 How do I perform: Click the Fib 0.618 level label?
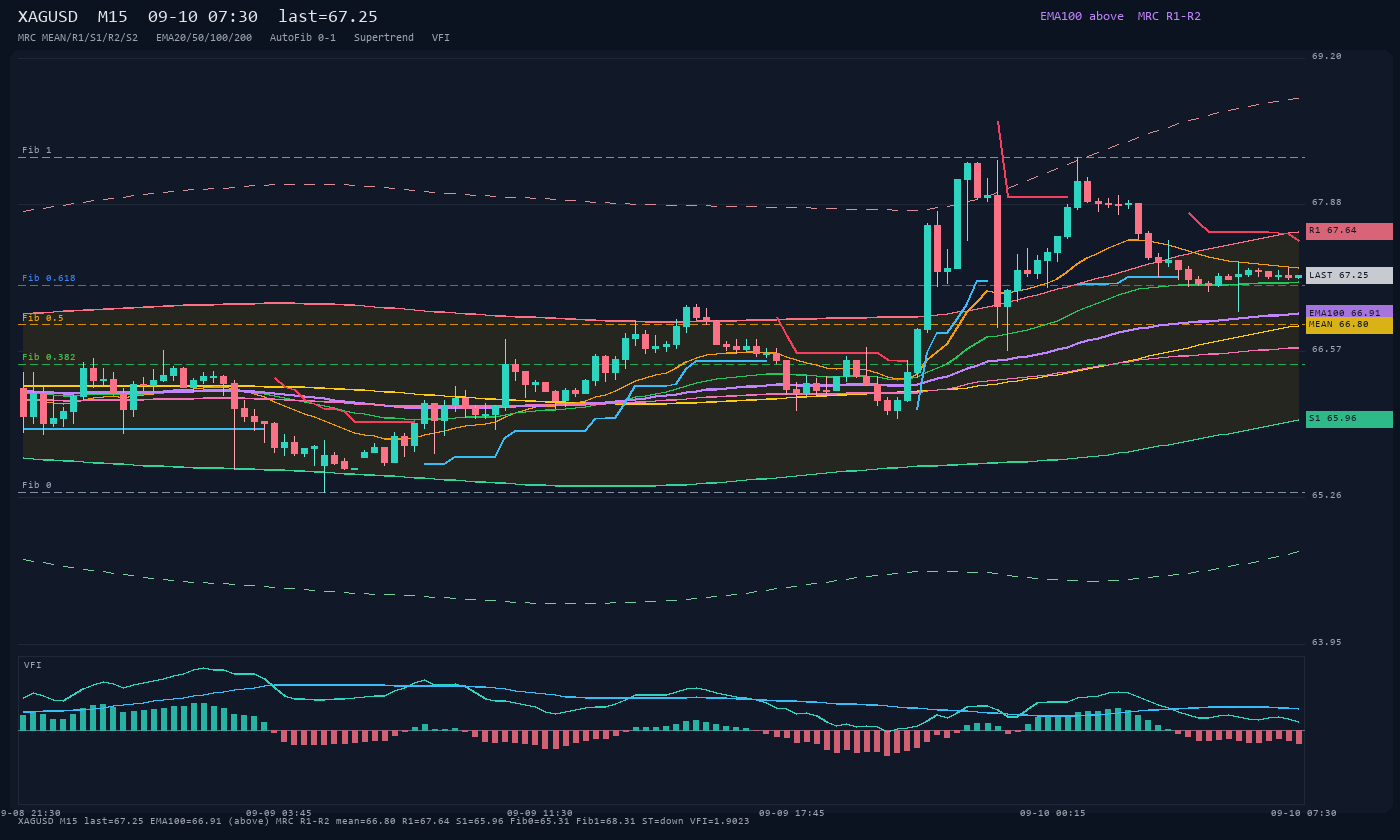(x=49, y=278)
